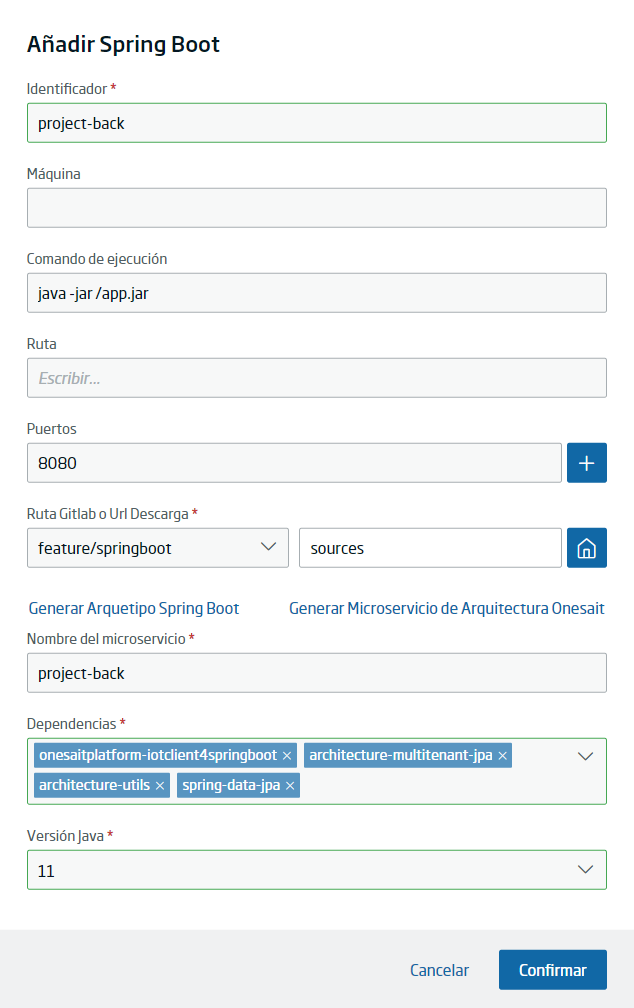Image resolution: width=634 pixels, height=1008 pixels.
Task: Click the empty Máquina field
Action: (316, 208)
